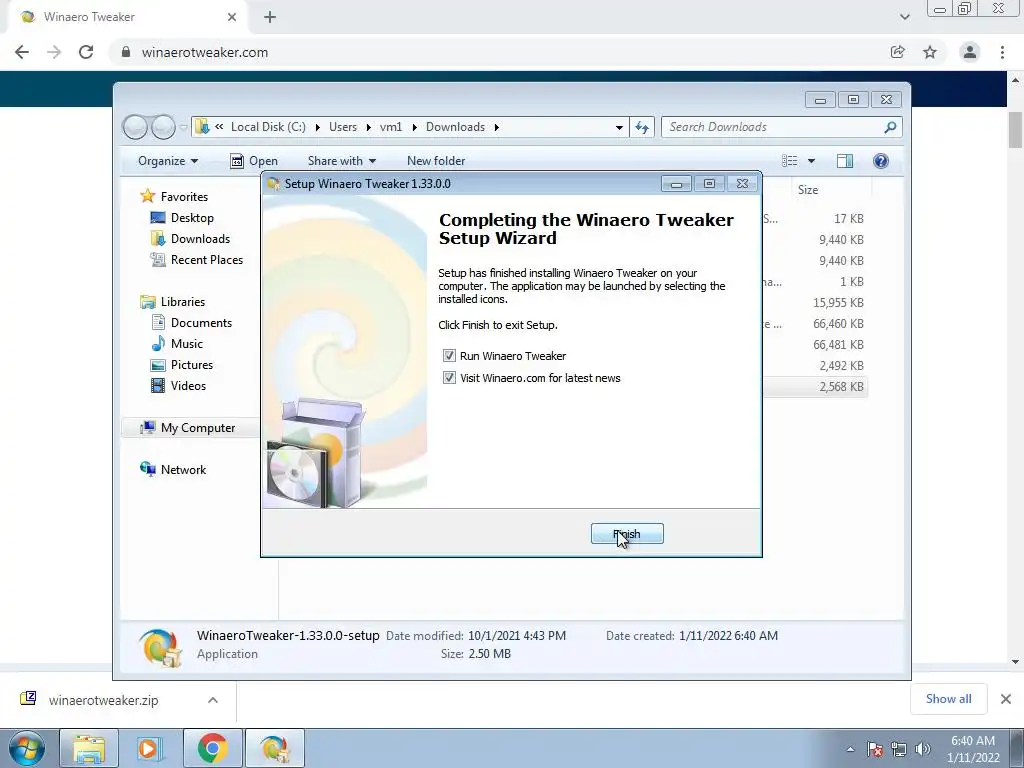Open Windows Media Player taskbar icon

[x=150, y=748]
